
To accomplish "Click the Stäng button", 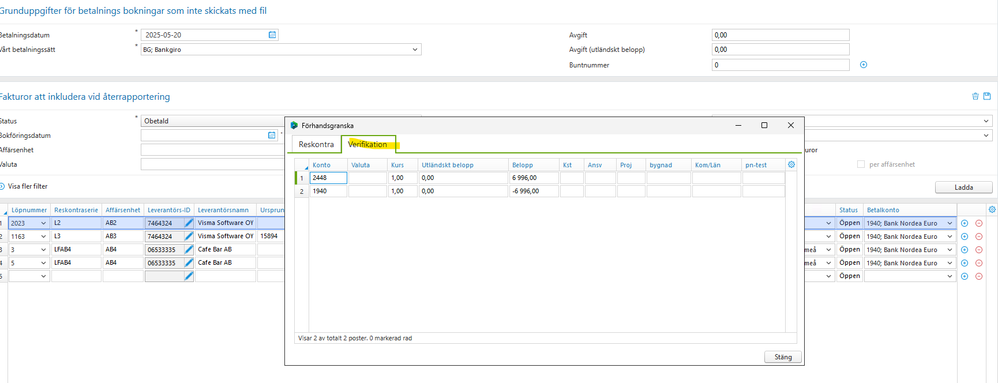I will [782, 357].
